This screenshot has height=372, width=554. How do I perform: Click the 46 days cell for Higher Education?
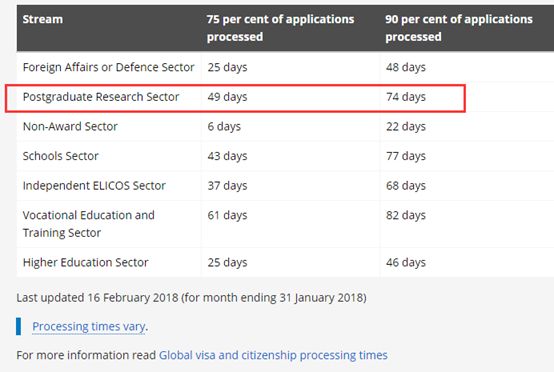[406, 262]
